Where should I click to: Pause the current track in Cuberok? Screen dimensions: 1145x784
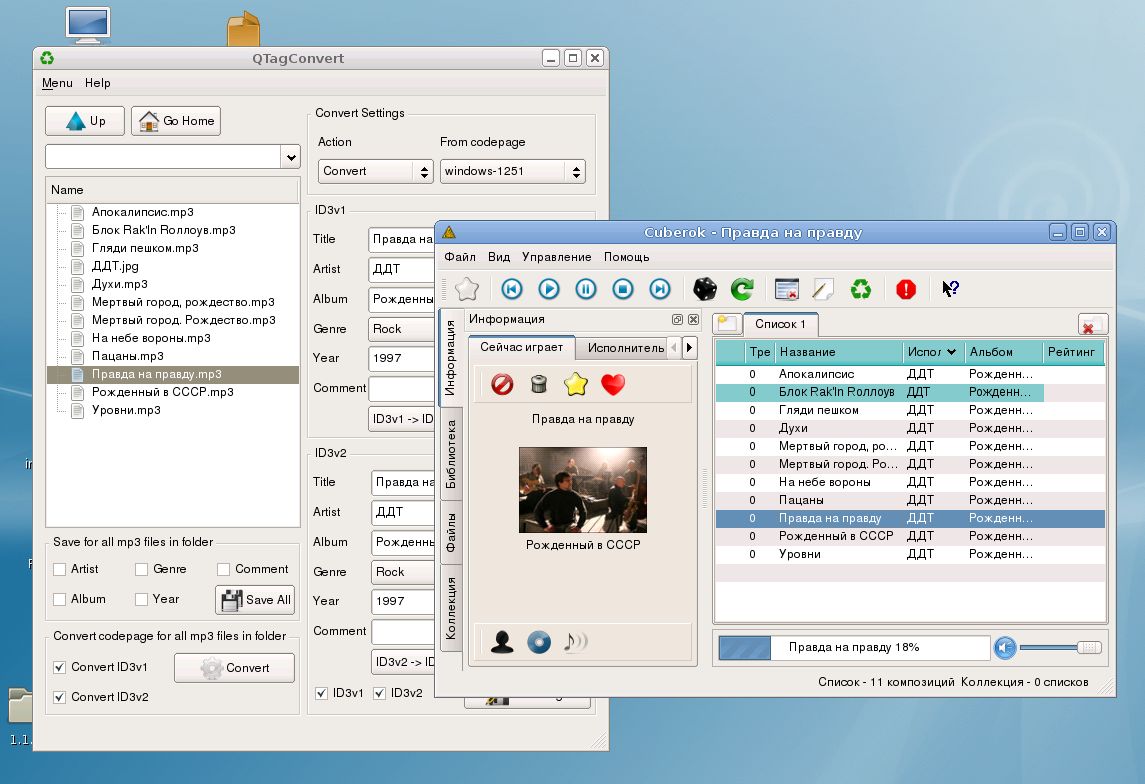pos(586,289)
